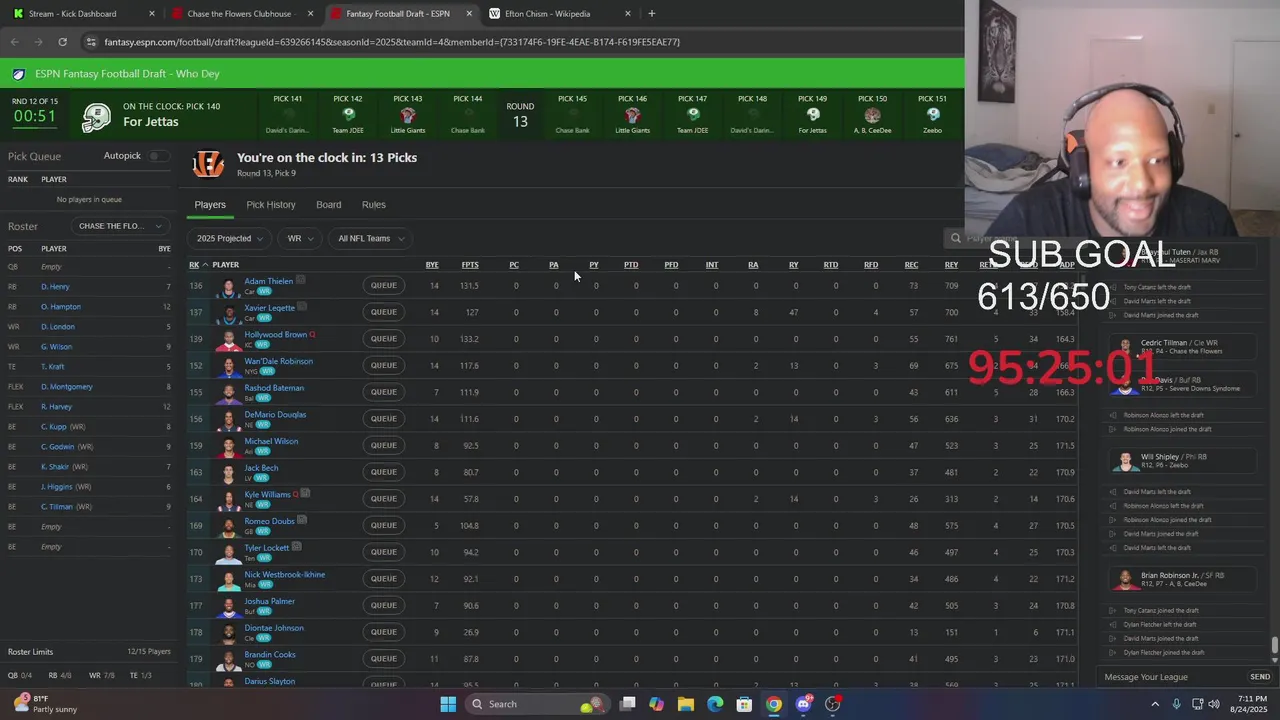Sort players by the RK column arrow
This screenshot has width=1280, height=720.
coord(205,265)
